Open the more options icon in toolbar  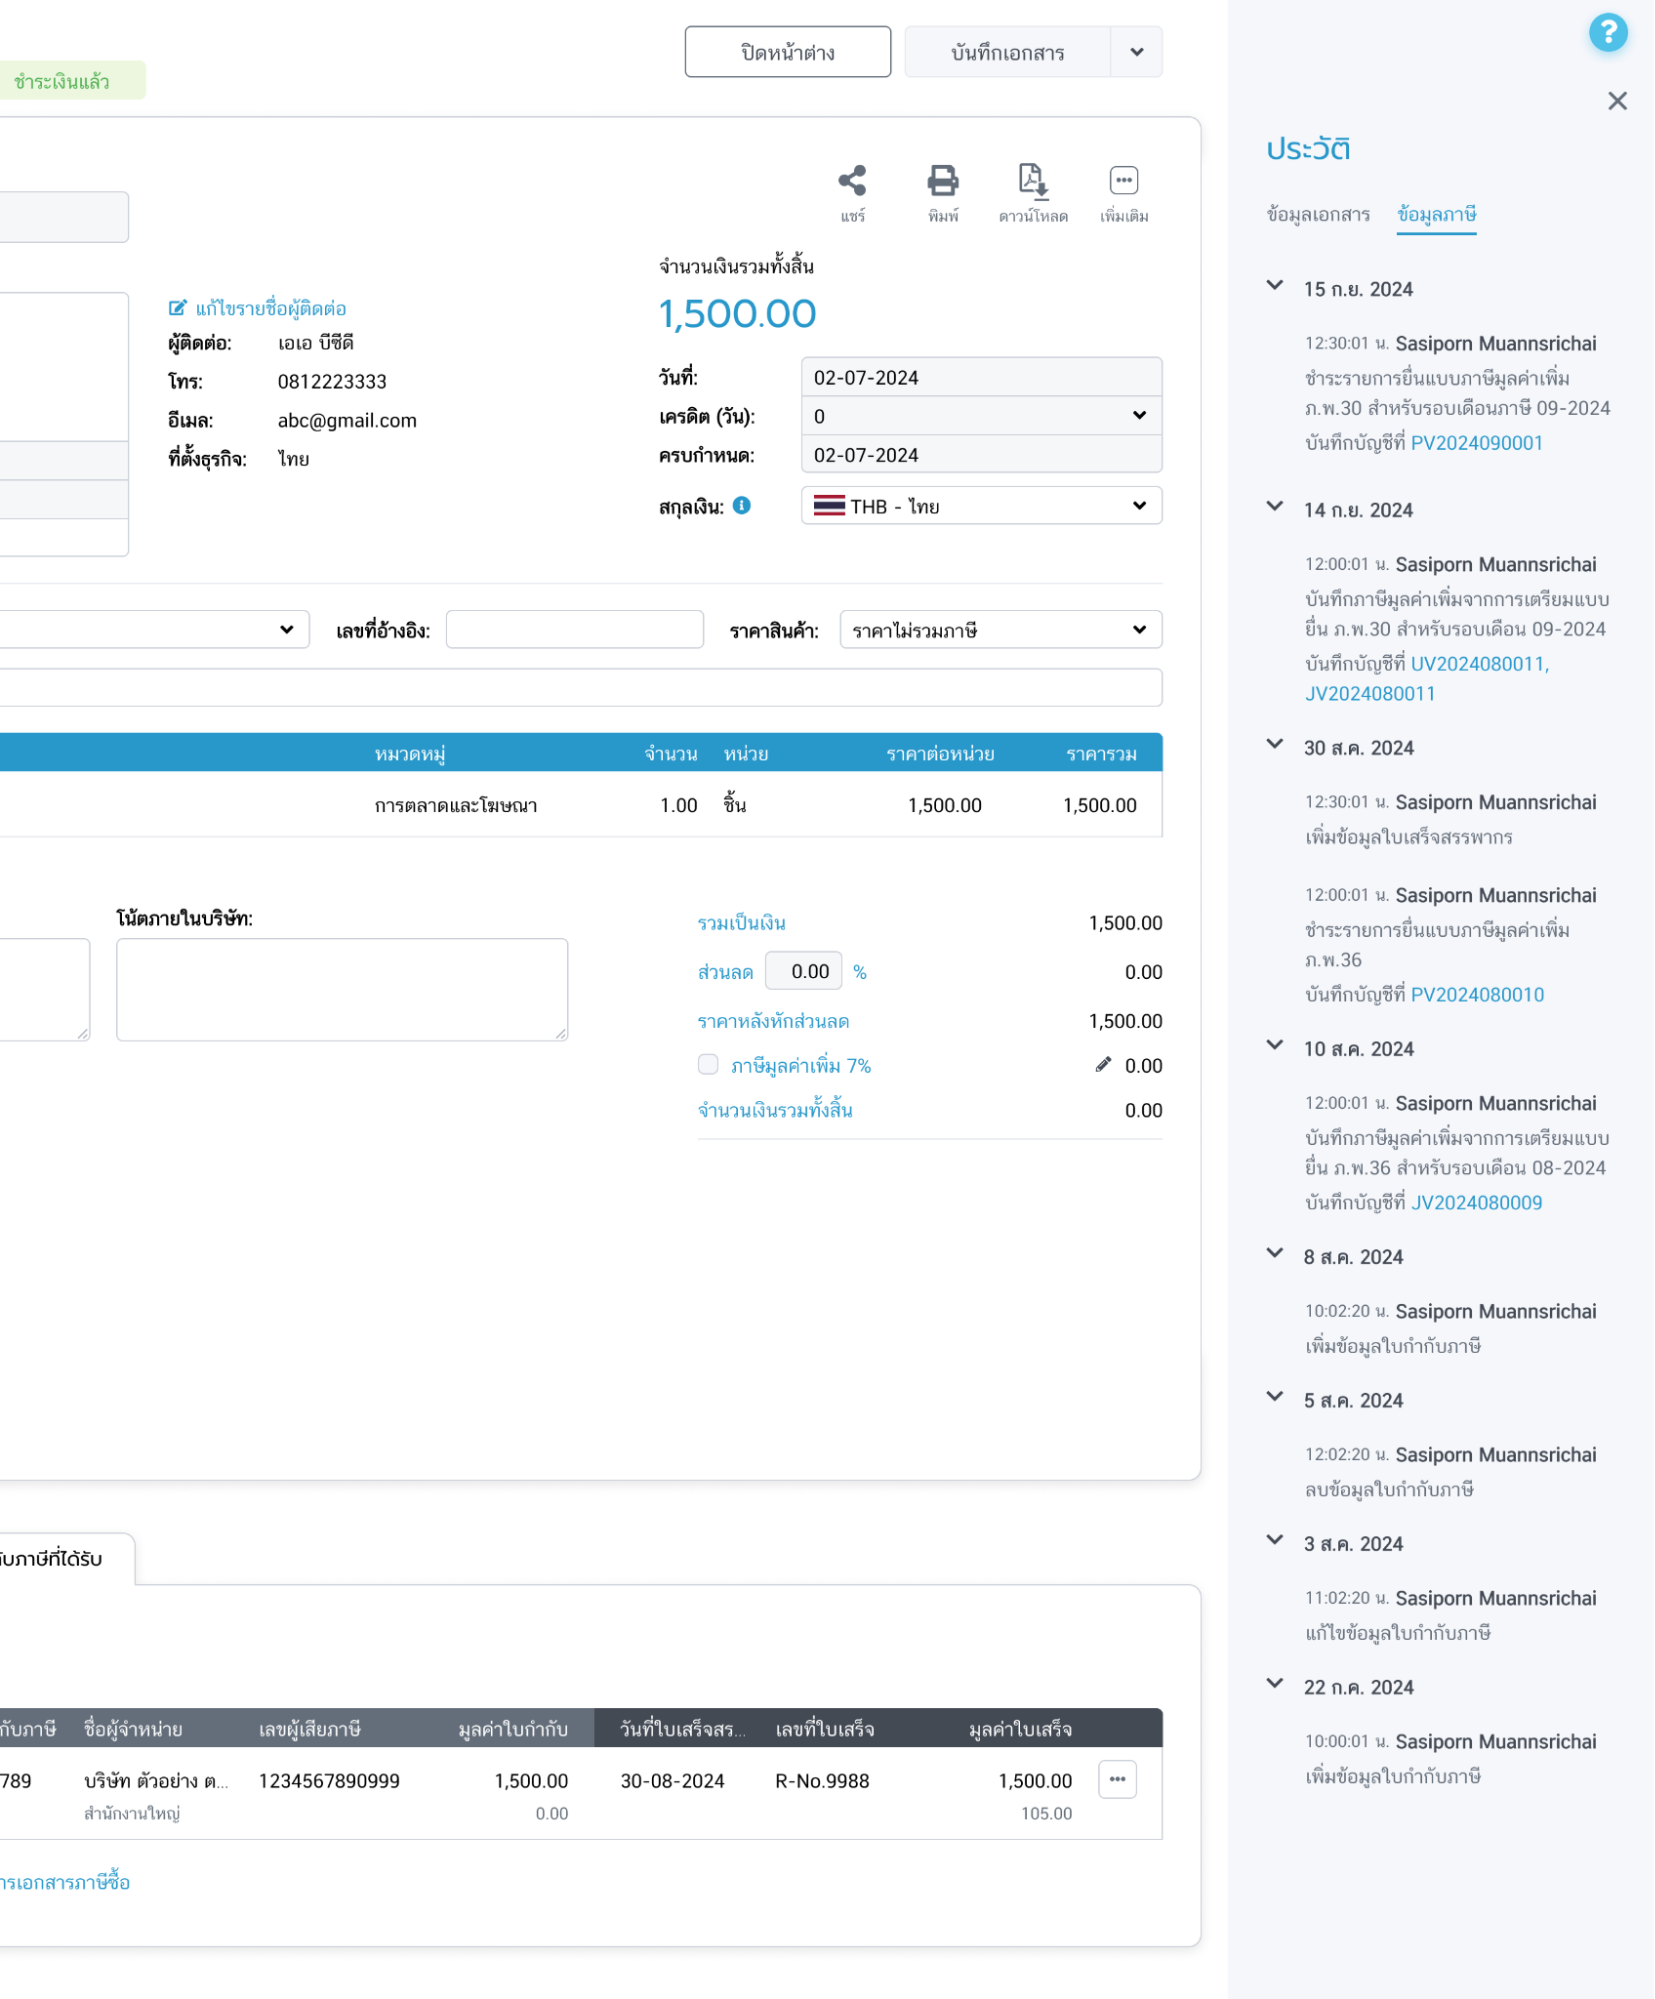click(1123, 181)
